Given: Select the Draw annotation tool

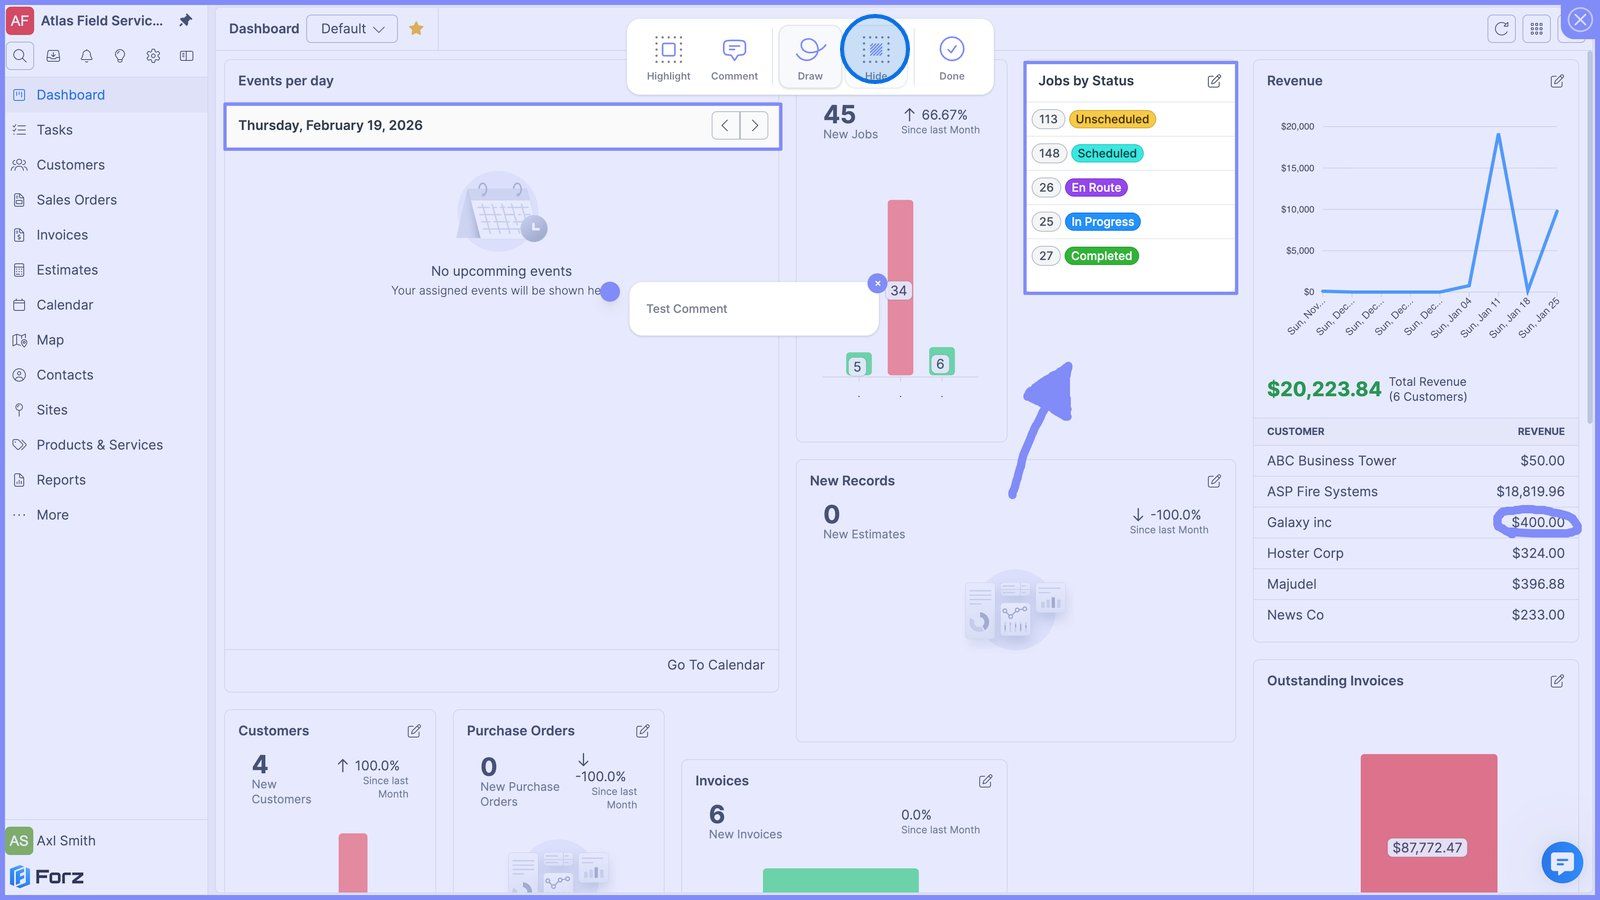Looking at the screenshot, I should 810,58.
